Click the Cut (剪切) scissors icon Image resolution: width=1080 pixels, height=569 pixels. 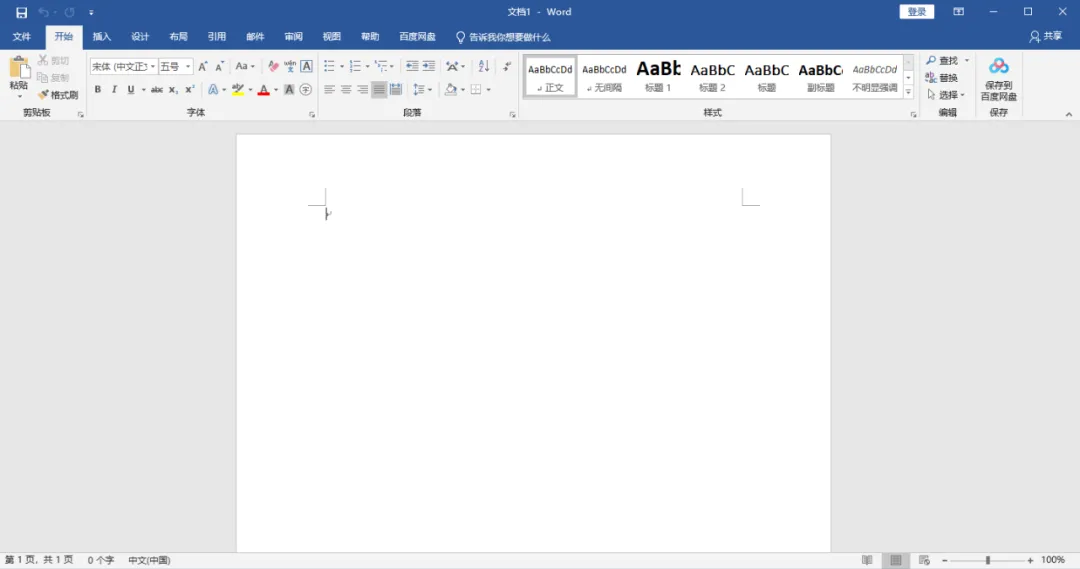click(43, 61)
